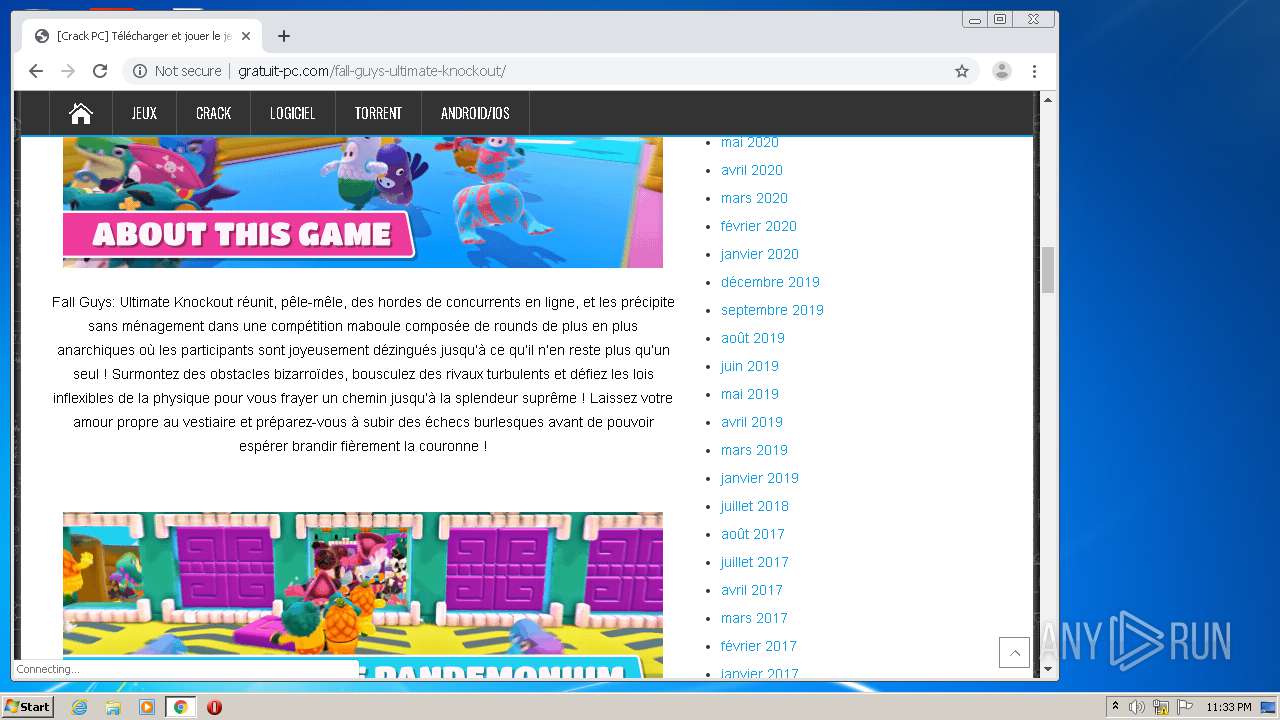Open the avril 2017 archive link
Viewport: 1280px width, 720px height.
tap(752, 590)
